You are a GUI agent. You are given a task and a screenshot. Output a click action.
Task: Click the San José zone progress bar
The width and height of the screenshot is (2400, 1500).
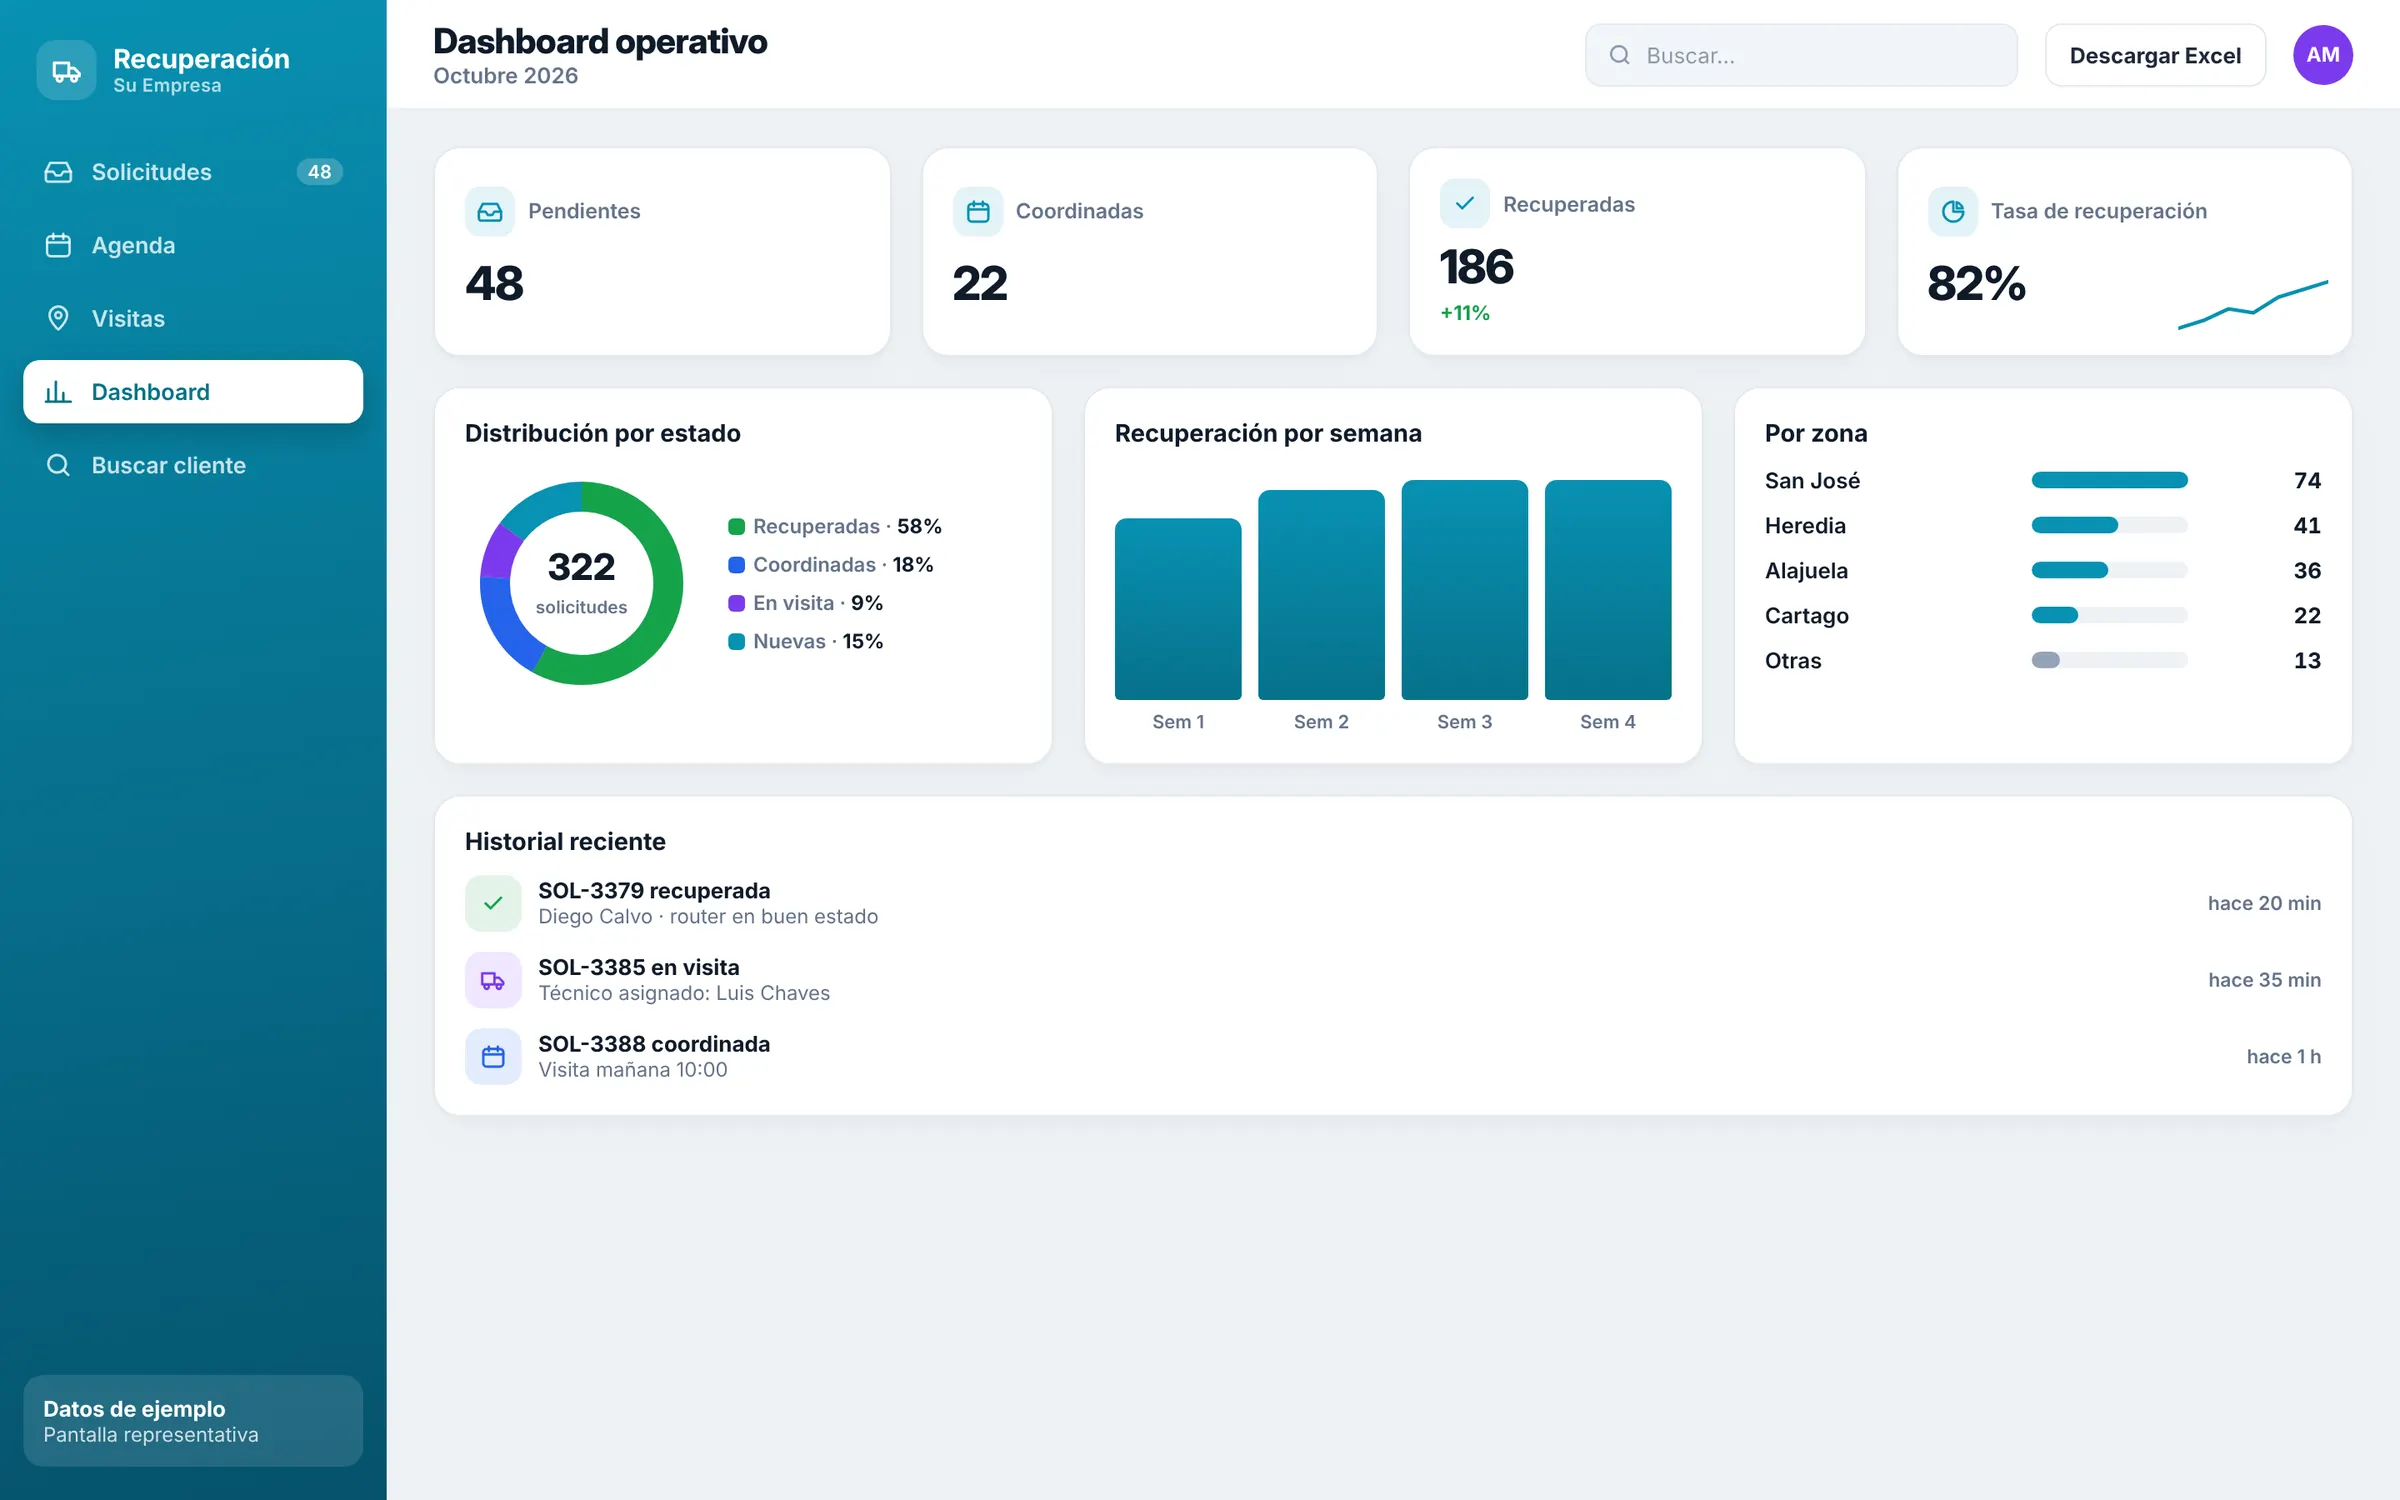[x=2109, y=481]
